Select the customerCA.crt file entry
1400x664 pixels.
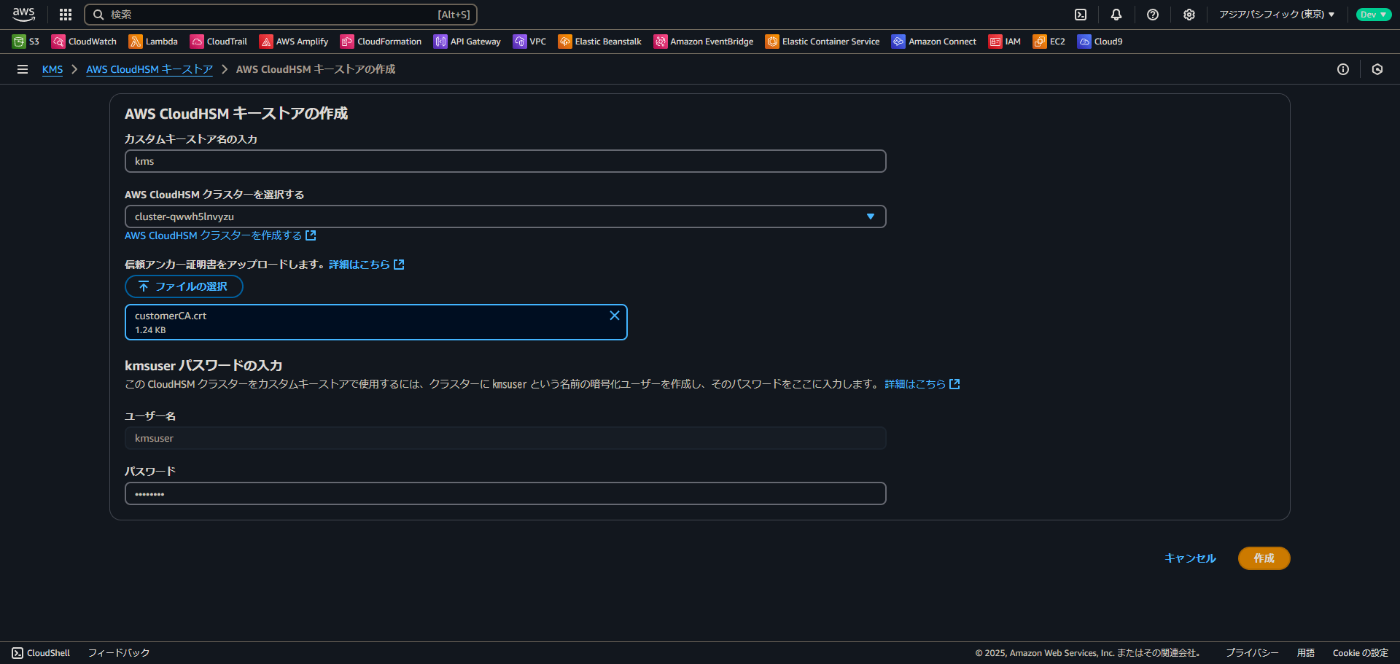[376, 322]
